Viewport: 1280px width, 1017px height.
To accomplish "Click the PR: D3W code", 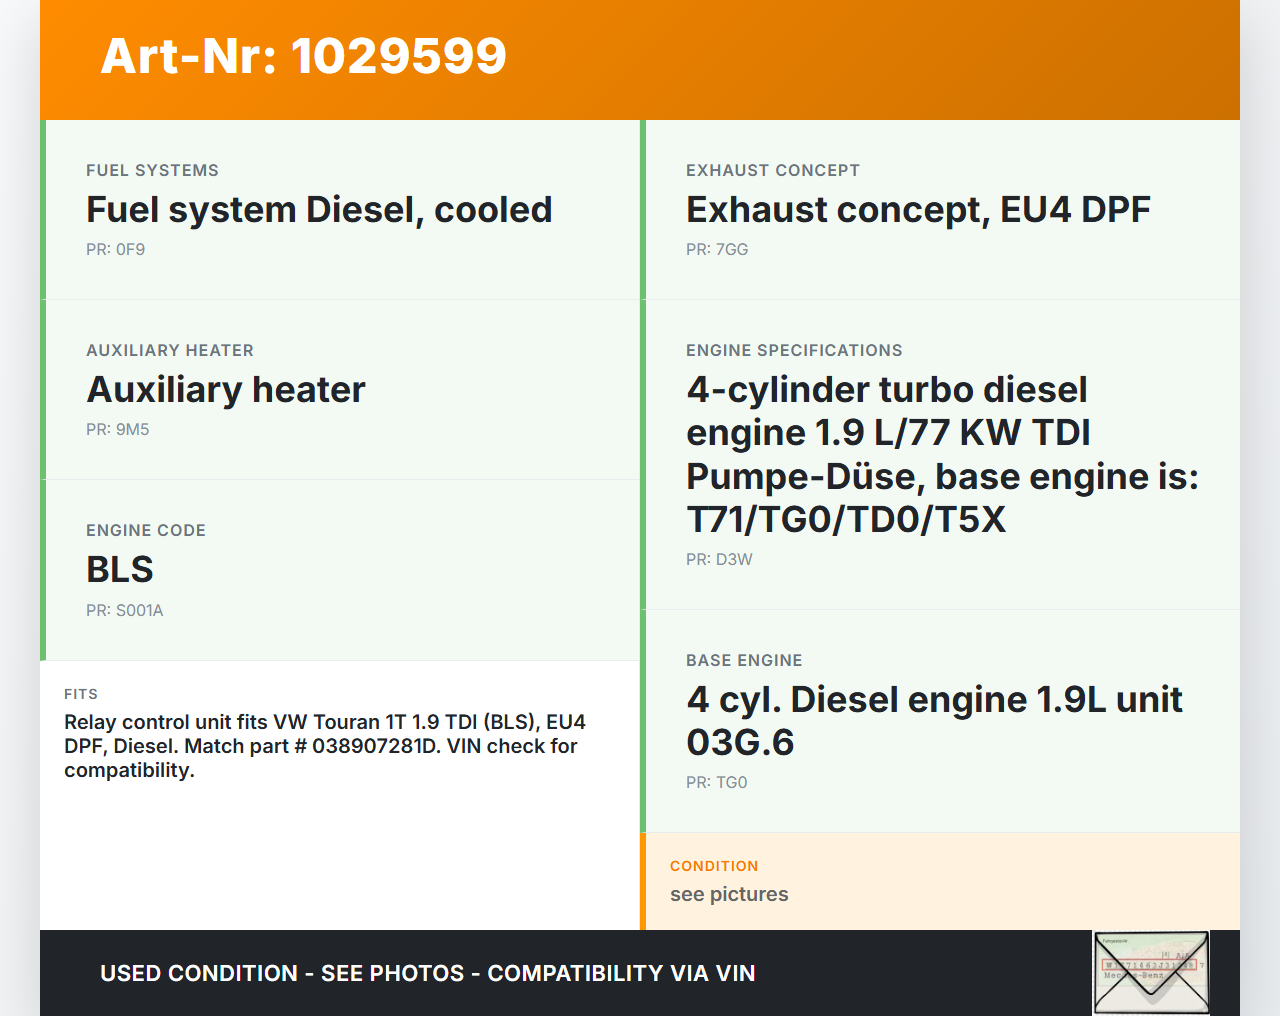I will click(x=718, y=560).
